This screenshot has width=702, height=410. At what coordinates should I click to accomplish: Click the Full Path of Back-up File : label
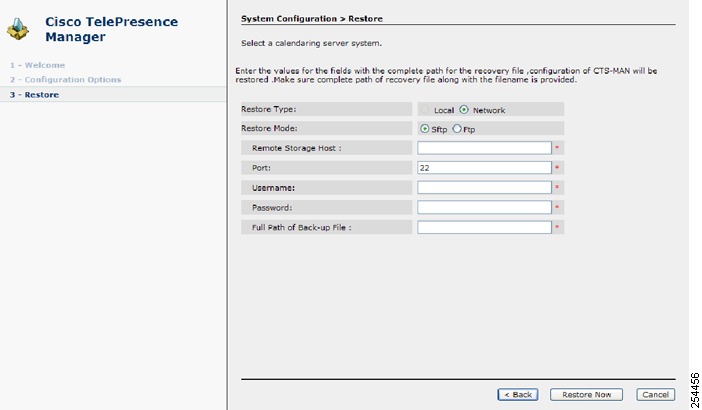tap(302, 227)
